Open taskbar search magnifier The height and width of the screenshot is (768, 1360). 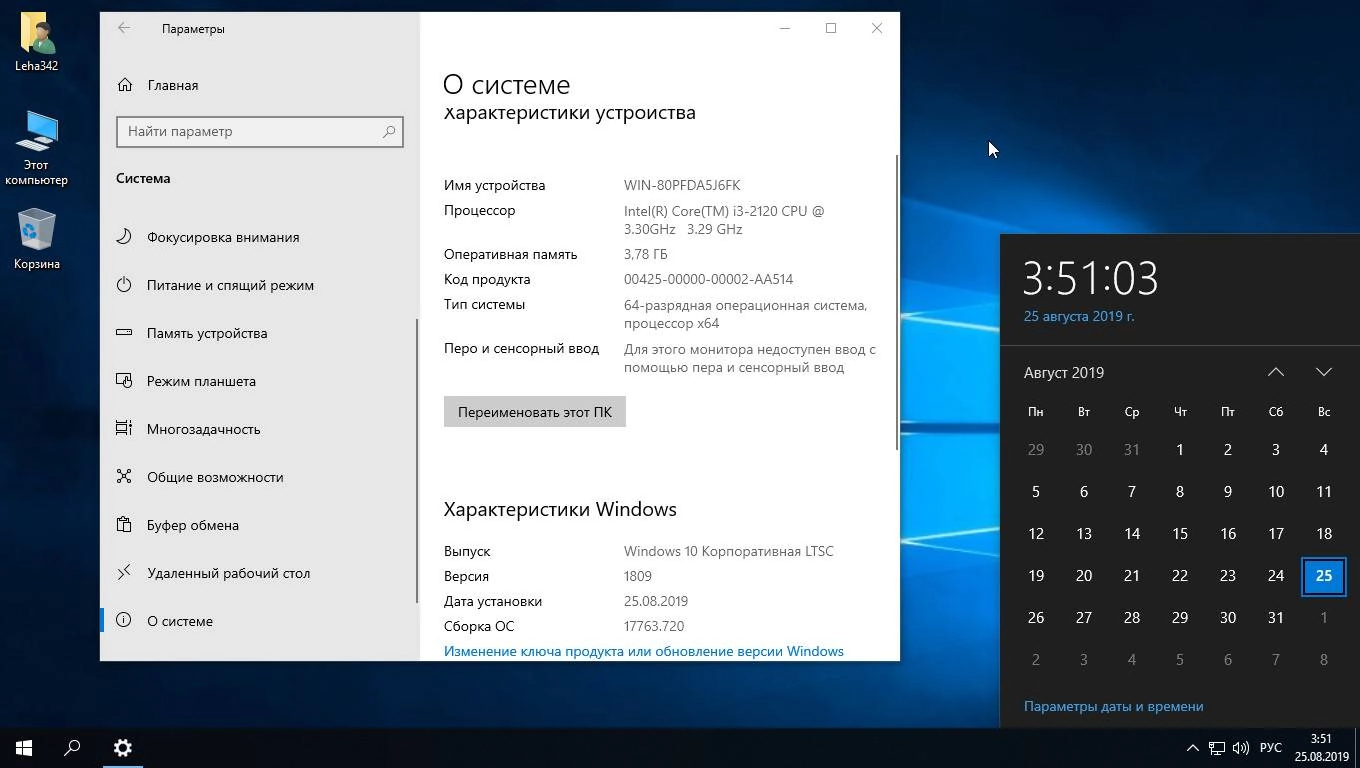[x=72, y=748]
